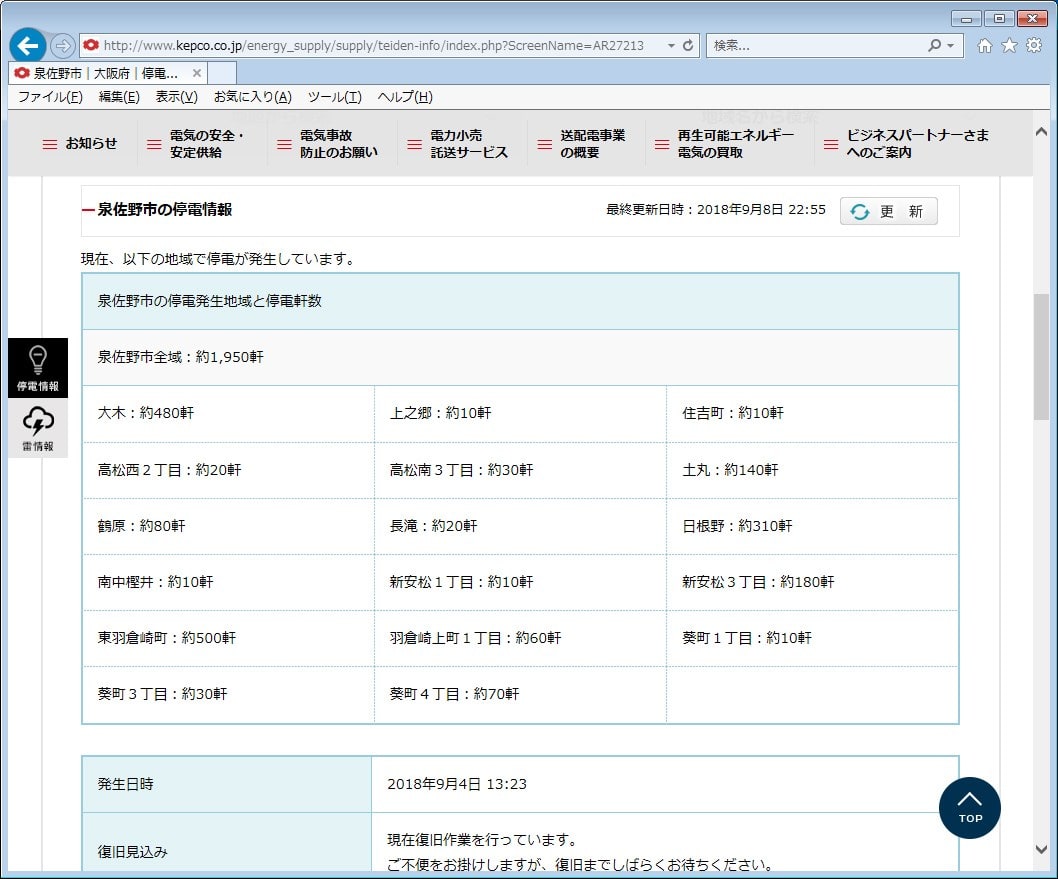Image resolution: width=1058 pixels, height=879 pixels.
Task: Open browser tools gear icon
Action: [x=1034, y=46]
